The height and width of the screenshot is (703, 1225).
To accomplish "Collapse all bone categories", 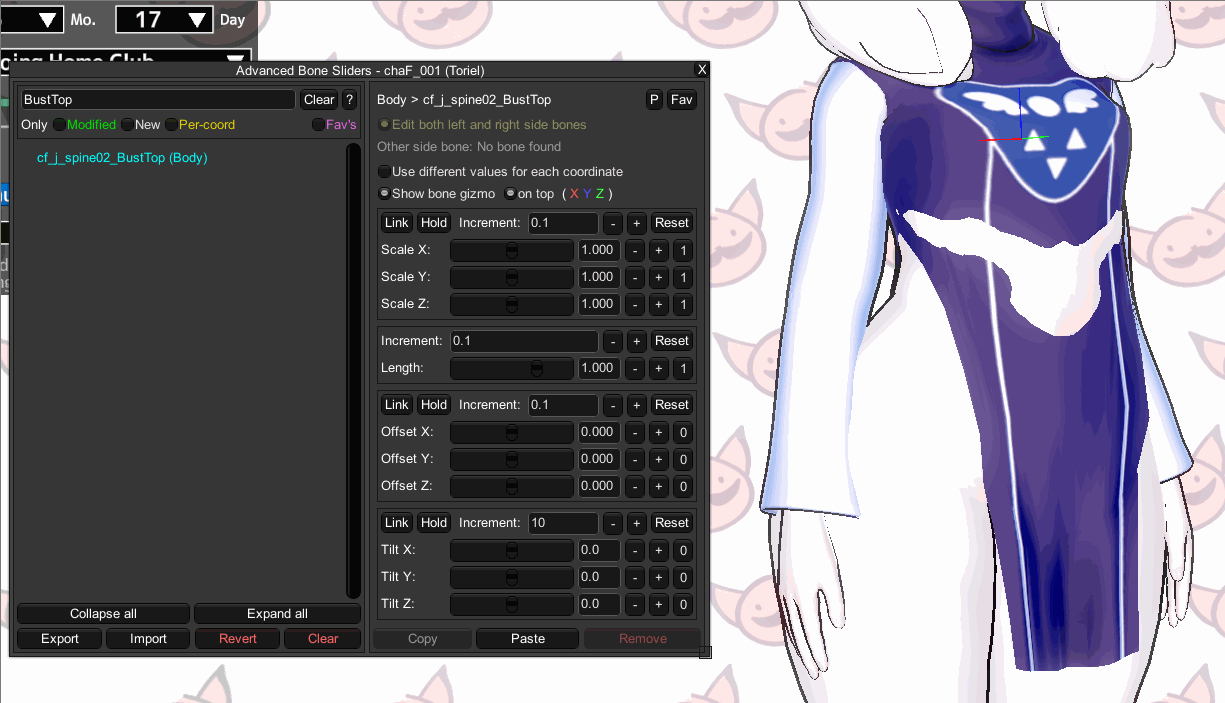I will [x=103, y=614].
